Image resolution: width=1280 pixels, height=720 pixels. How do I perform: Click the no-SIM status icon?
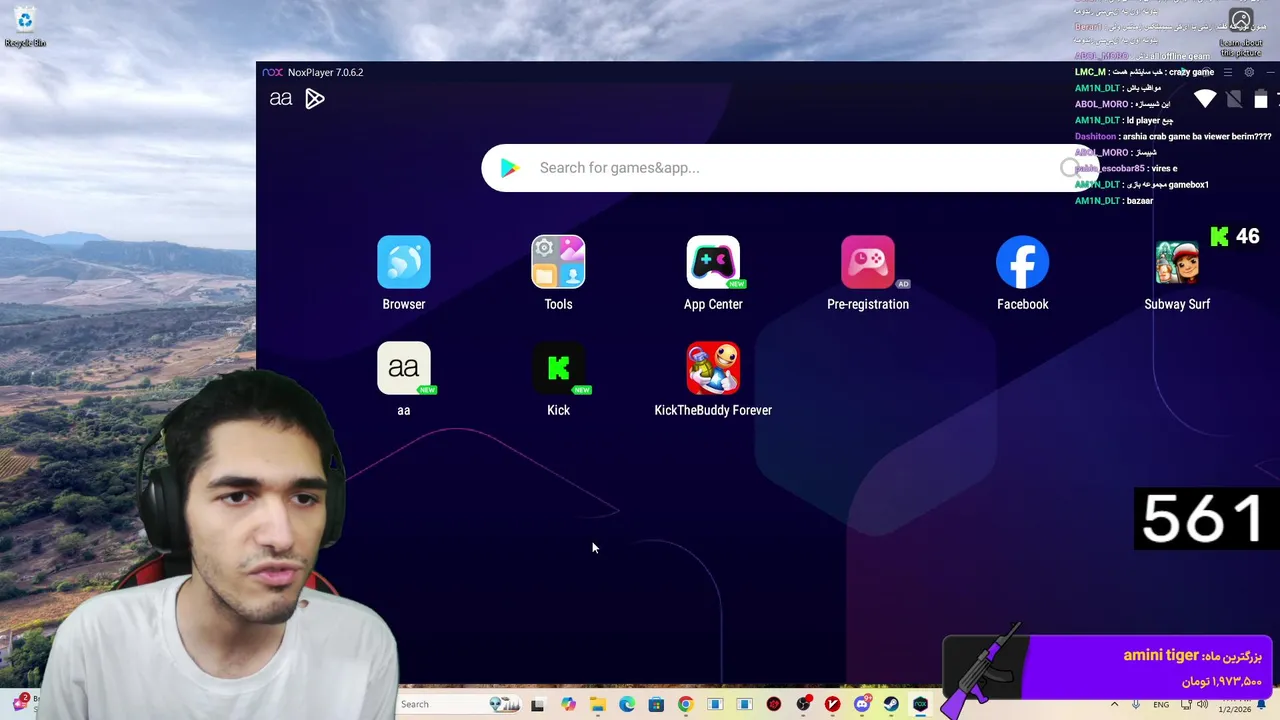click(x=1234, y=99)
